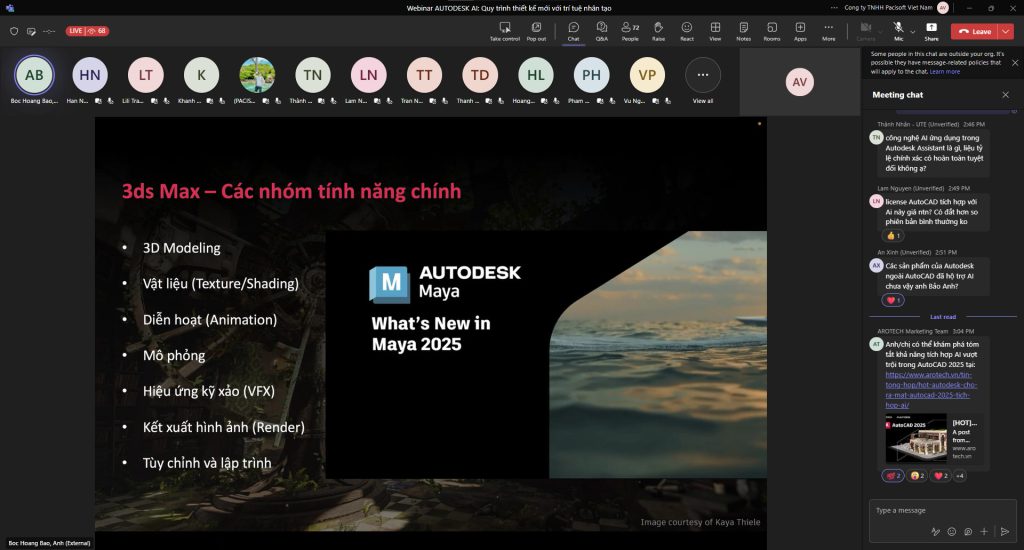Screen dimensions: 1024x550
Task: Select the PACIS photo participant avatar
Action: pyautogui.click(x=257, y=75)
